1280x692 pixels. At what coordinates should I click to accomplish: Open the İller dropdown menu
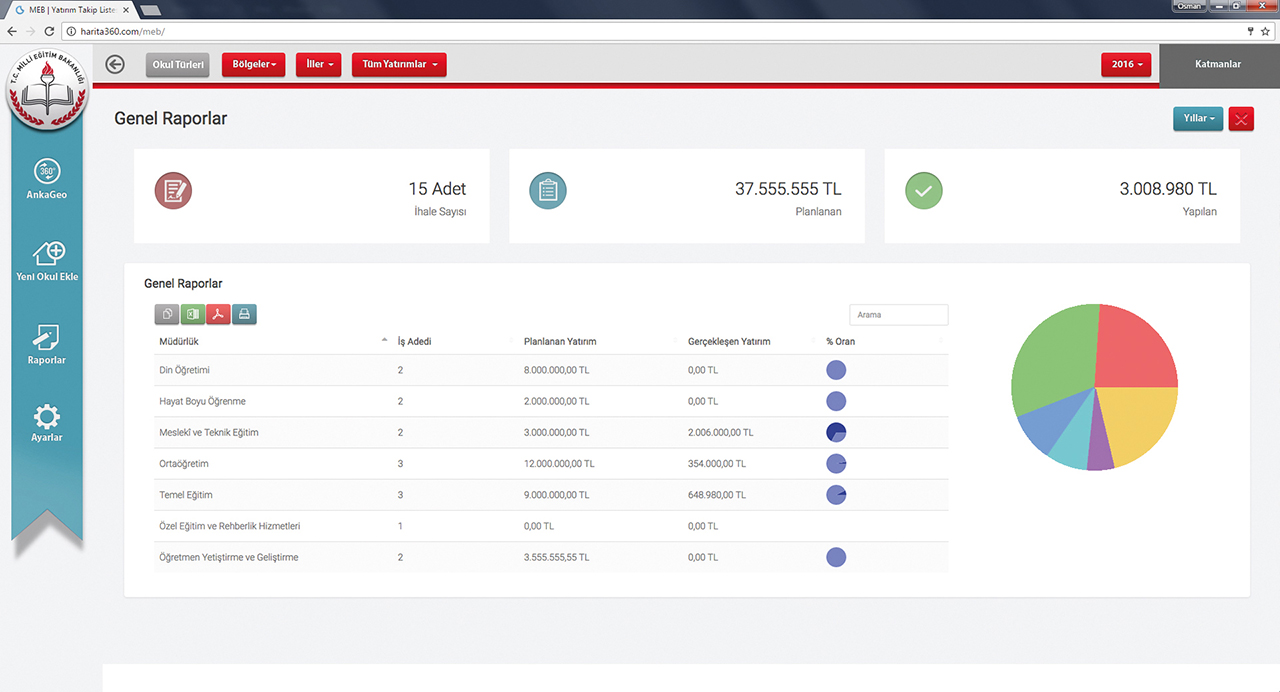[319, 65]
